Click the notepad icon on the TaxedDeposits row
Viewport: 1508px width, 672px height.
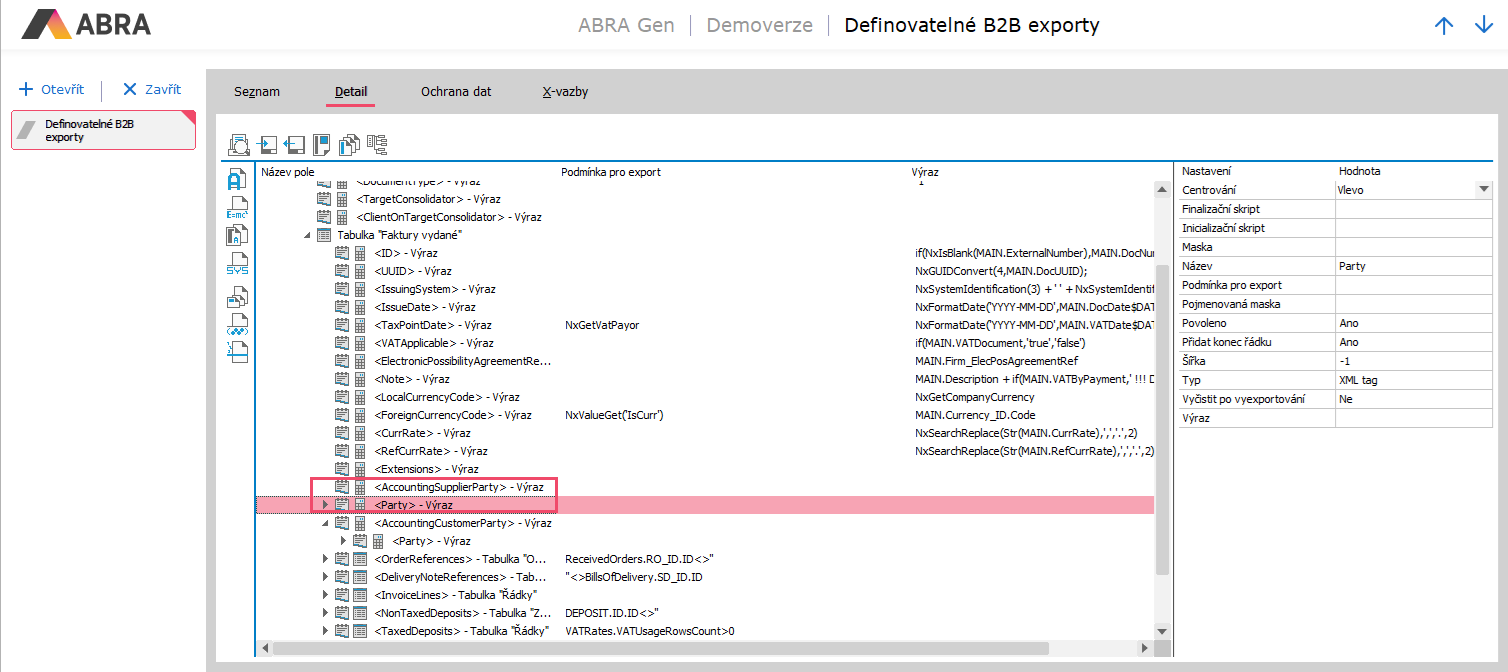[341, 631]
